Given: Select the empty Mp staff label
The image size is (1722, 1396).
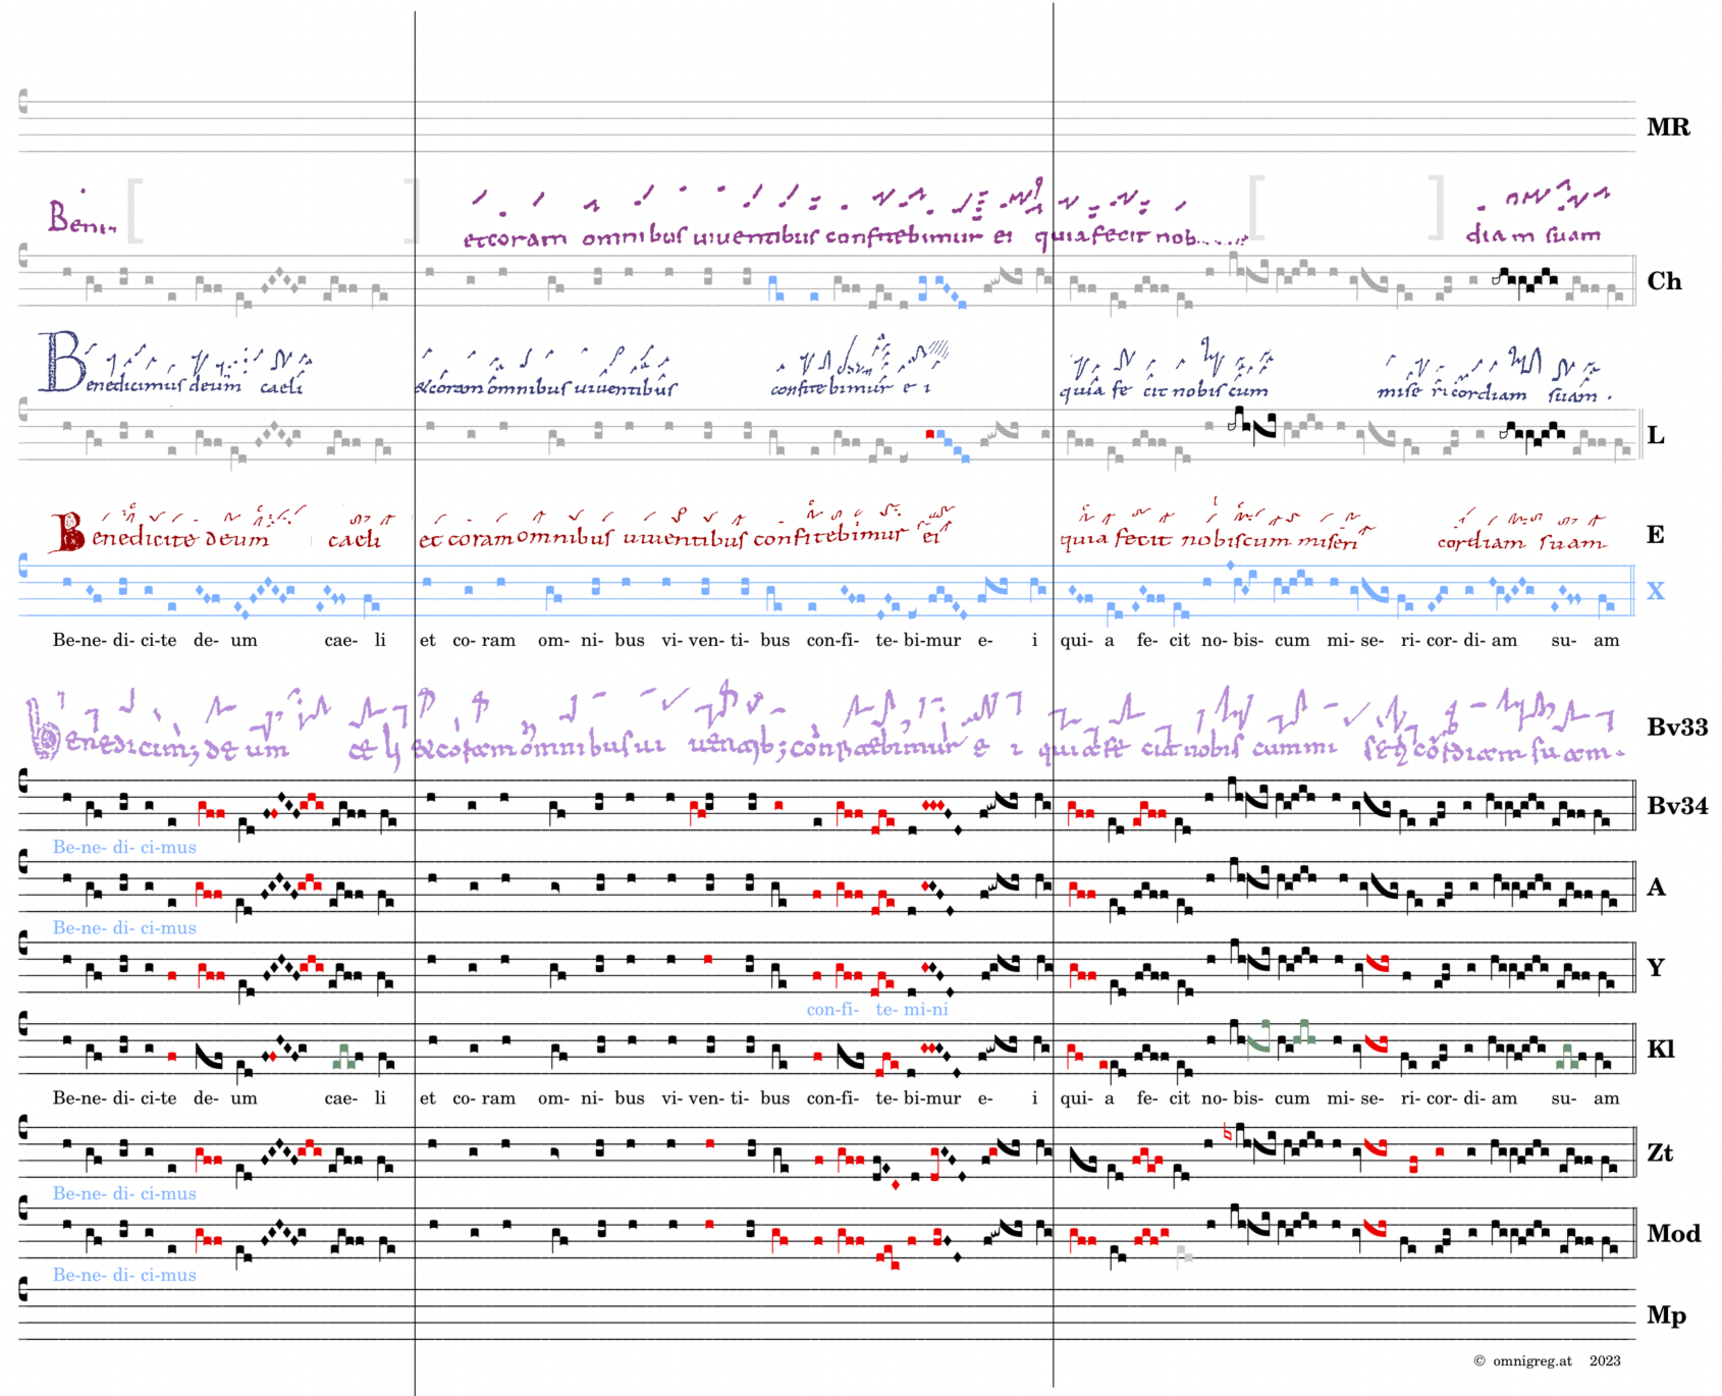Looking at the screenshot, I should 1666,1315.
